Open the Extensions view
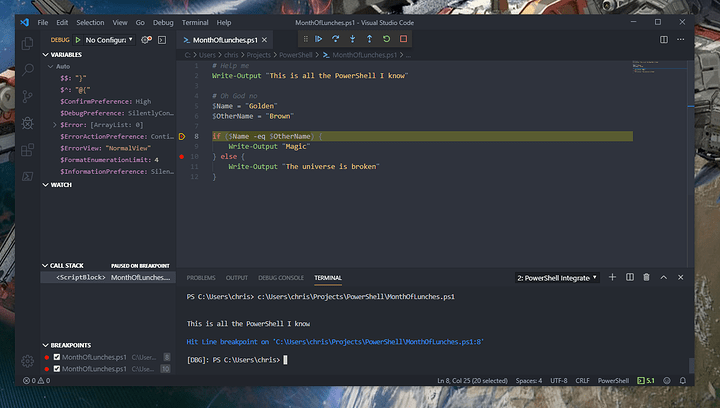Viewport: 720px width, 408px height. (x=28, y=150)
